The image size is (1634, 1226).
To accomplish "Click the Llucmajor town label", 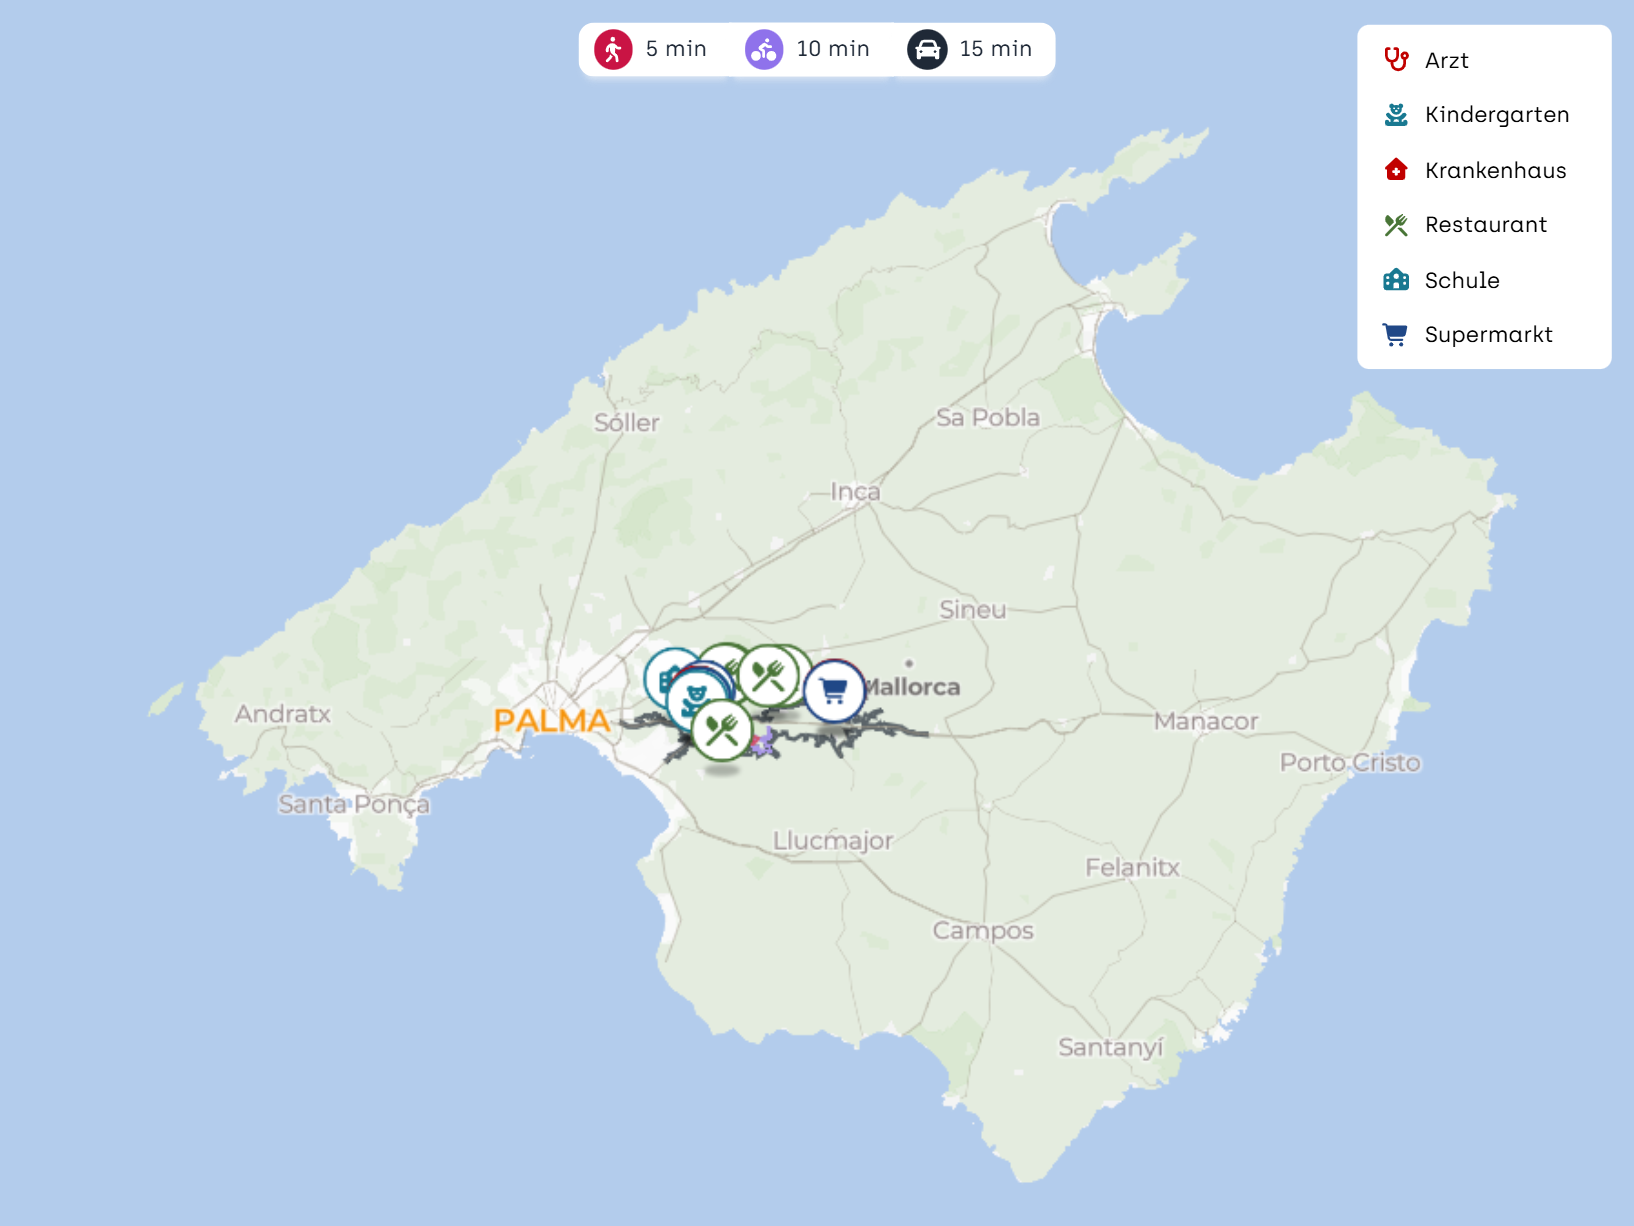I will click(x=832, y=841).
